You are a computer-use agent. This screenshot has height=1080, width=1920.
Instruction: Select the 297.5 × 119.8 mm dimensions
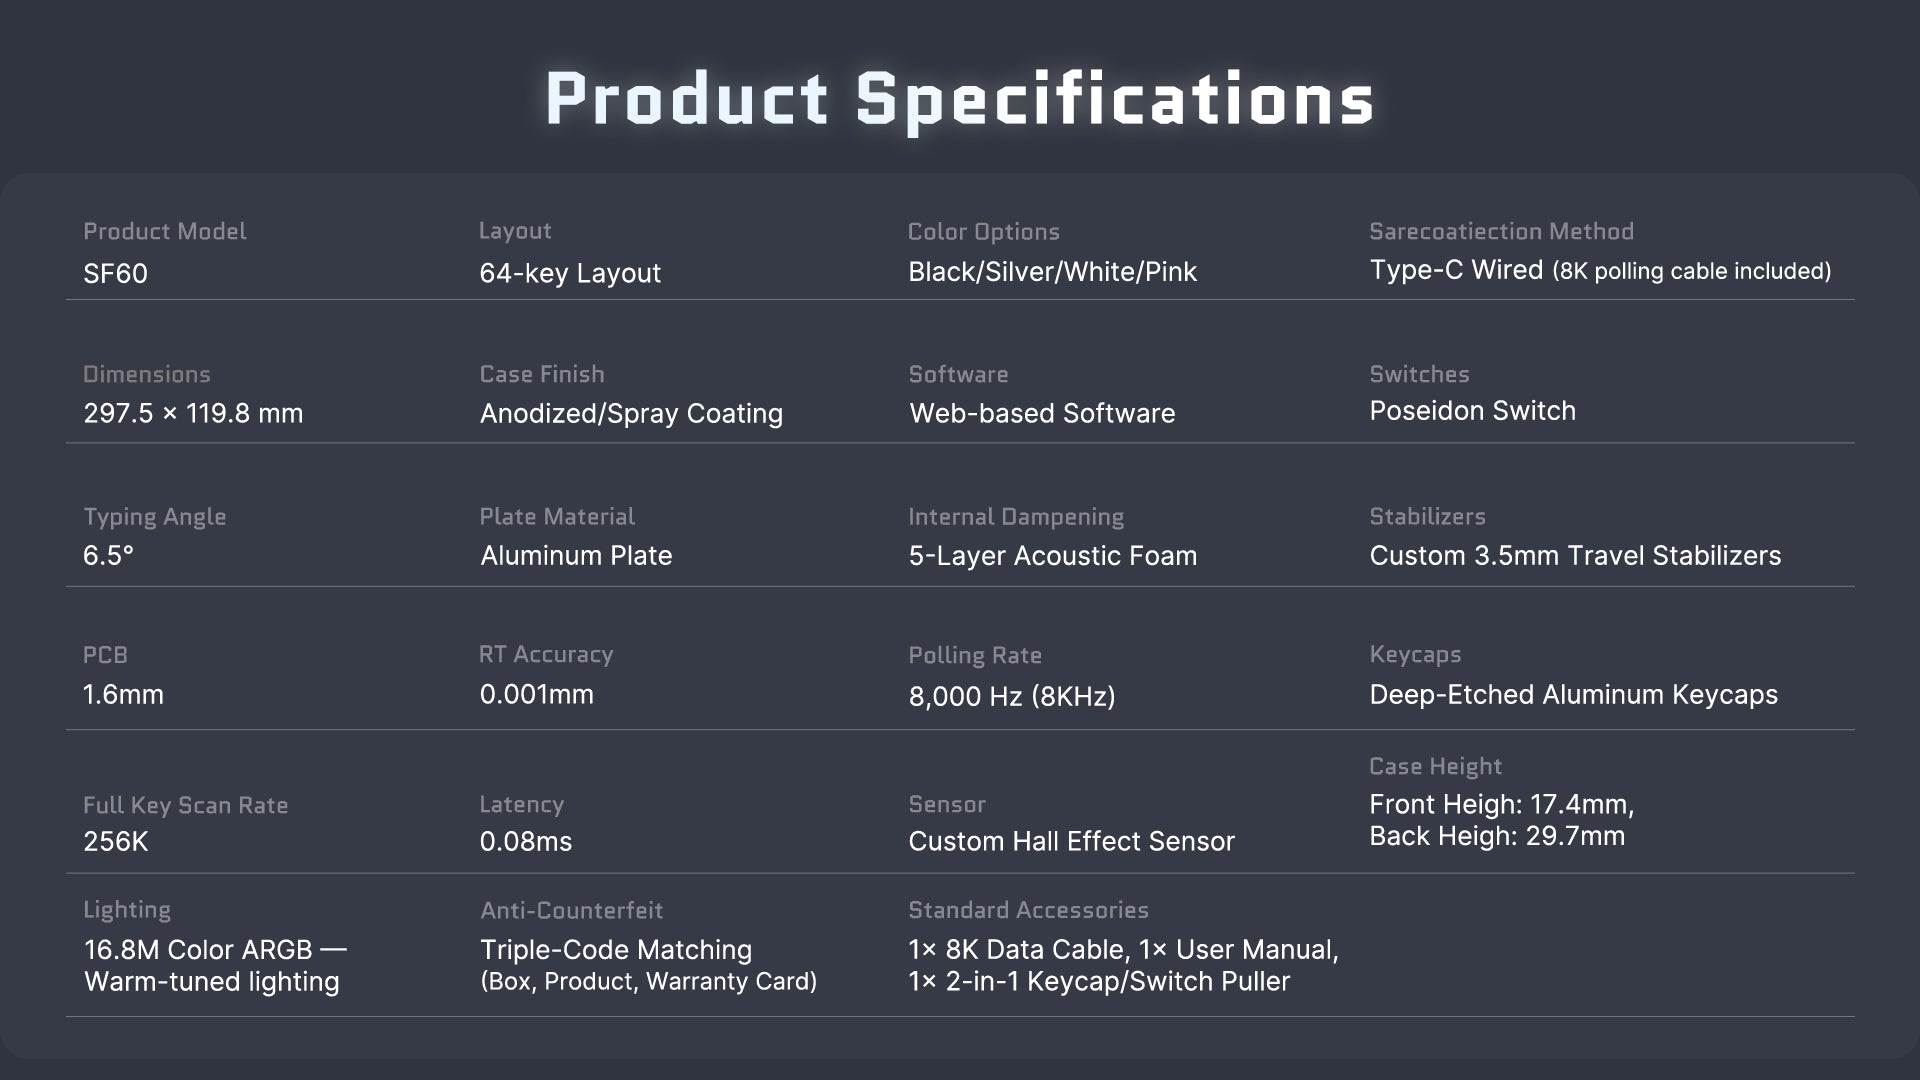[193, 413]
